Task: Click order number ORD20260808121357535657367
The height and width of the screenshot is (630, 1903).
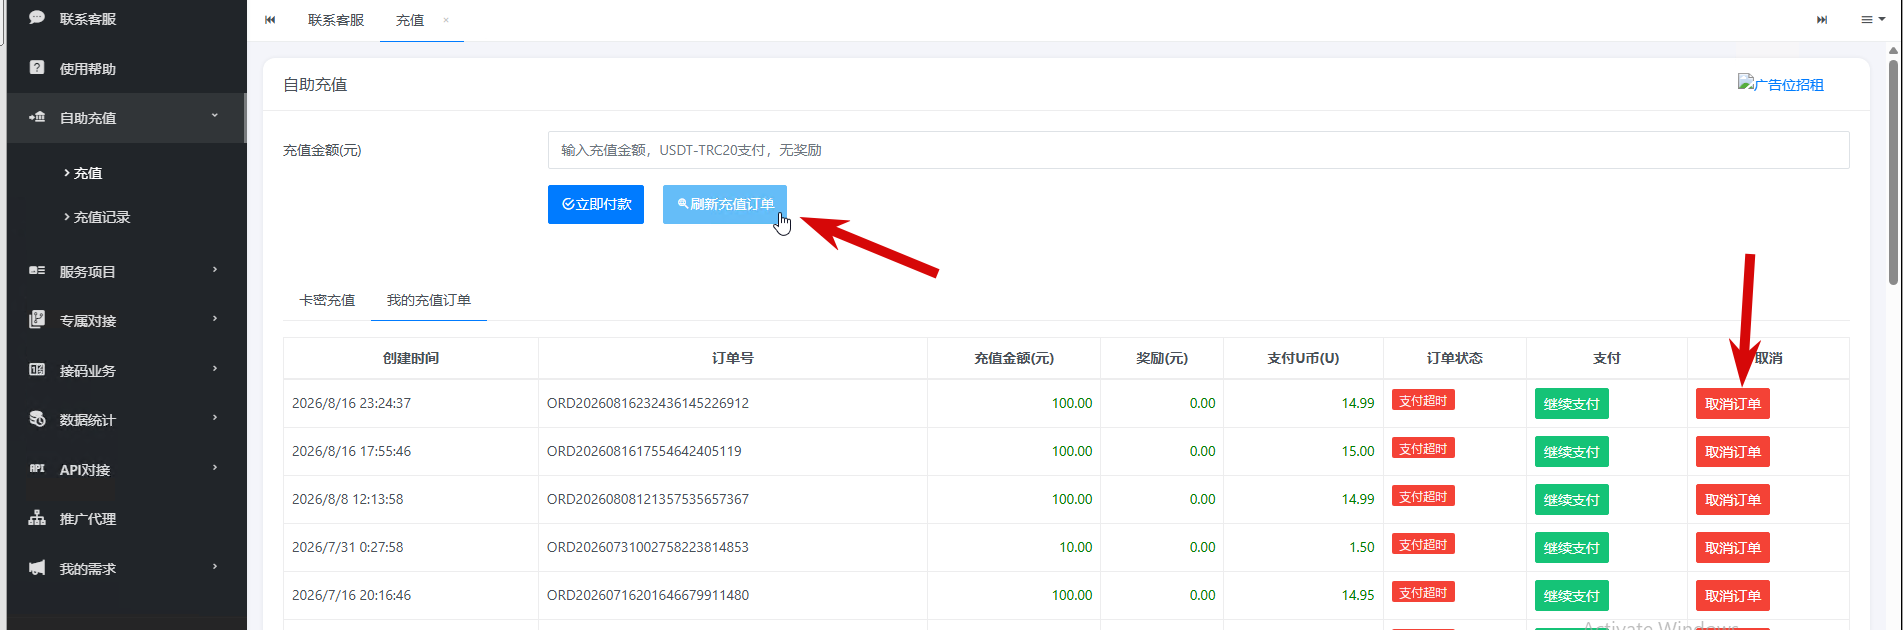Action: pyautogui.click(x=648, y=499)
